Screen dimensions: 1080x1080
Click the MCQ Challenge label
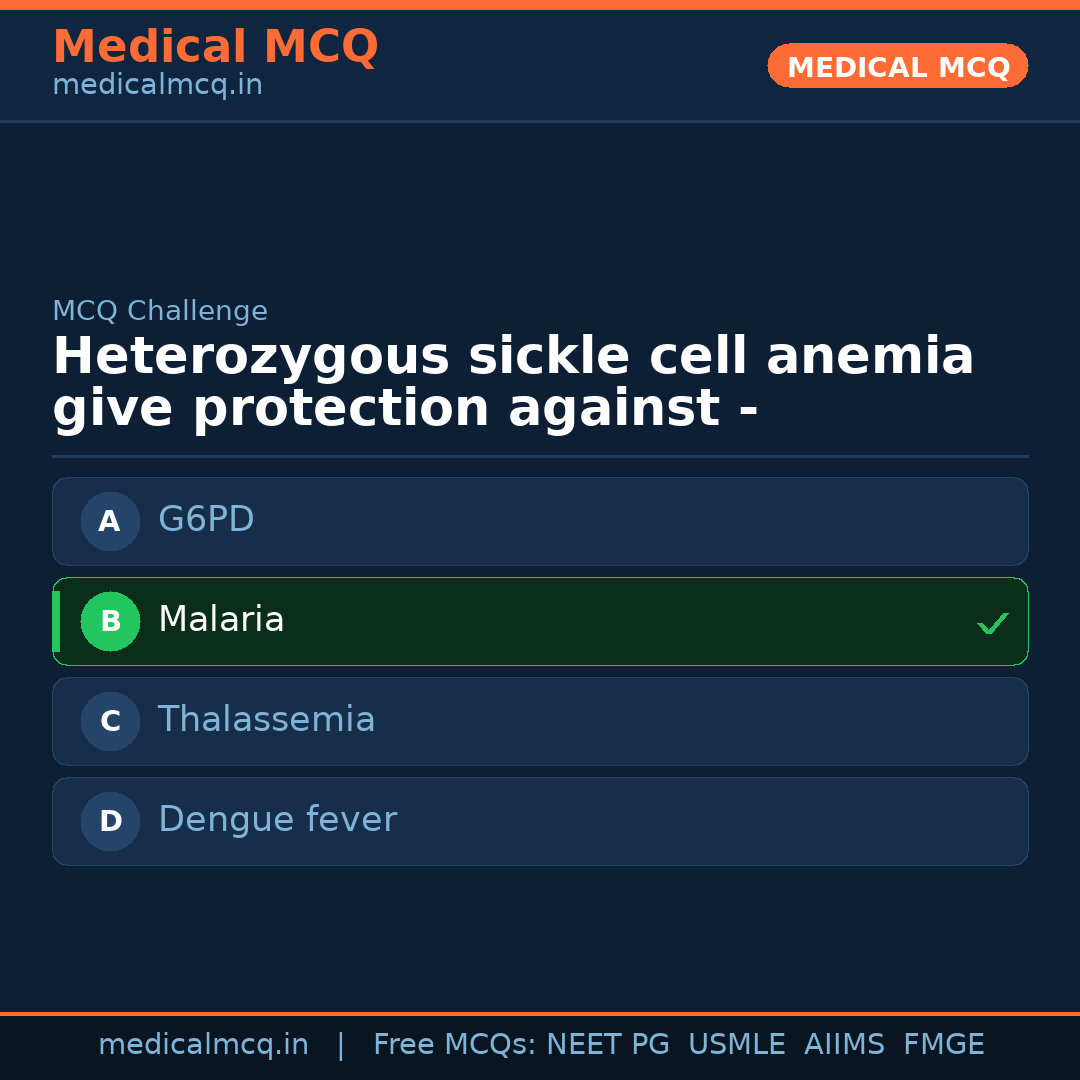pyautogui.click(x=160, y=311)
